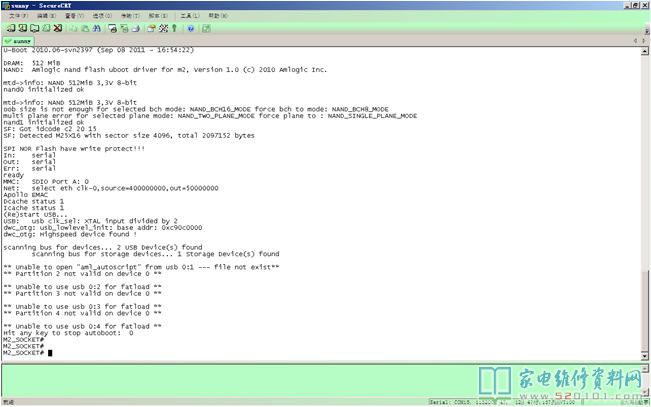Image resolution: width=651 pixels, height=407 pixels.
Task: Click the Paste toolbar icon
Action: coord(85,28)
